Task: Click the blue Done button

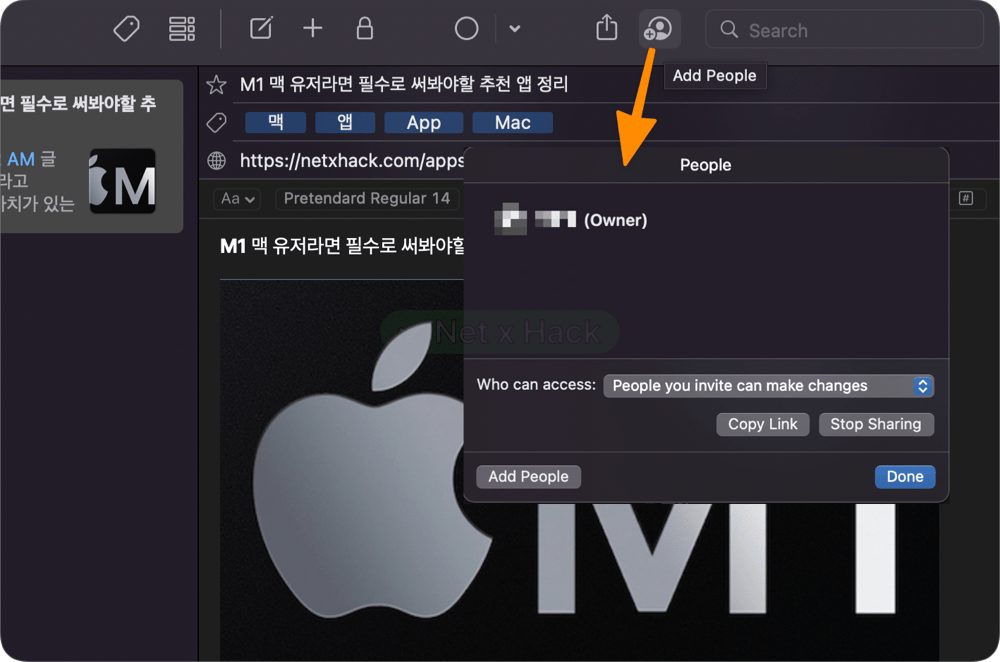Action: point(904,476)
